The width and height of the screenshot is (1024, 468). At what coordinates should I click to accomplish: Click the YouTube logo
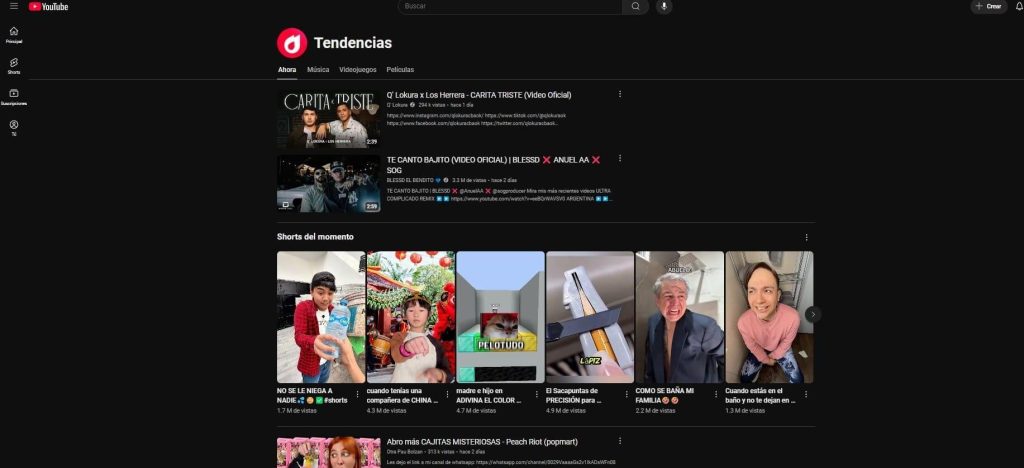[48, 7]
